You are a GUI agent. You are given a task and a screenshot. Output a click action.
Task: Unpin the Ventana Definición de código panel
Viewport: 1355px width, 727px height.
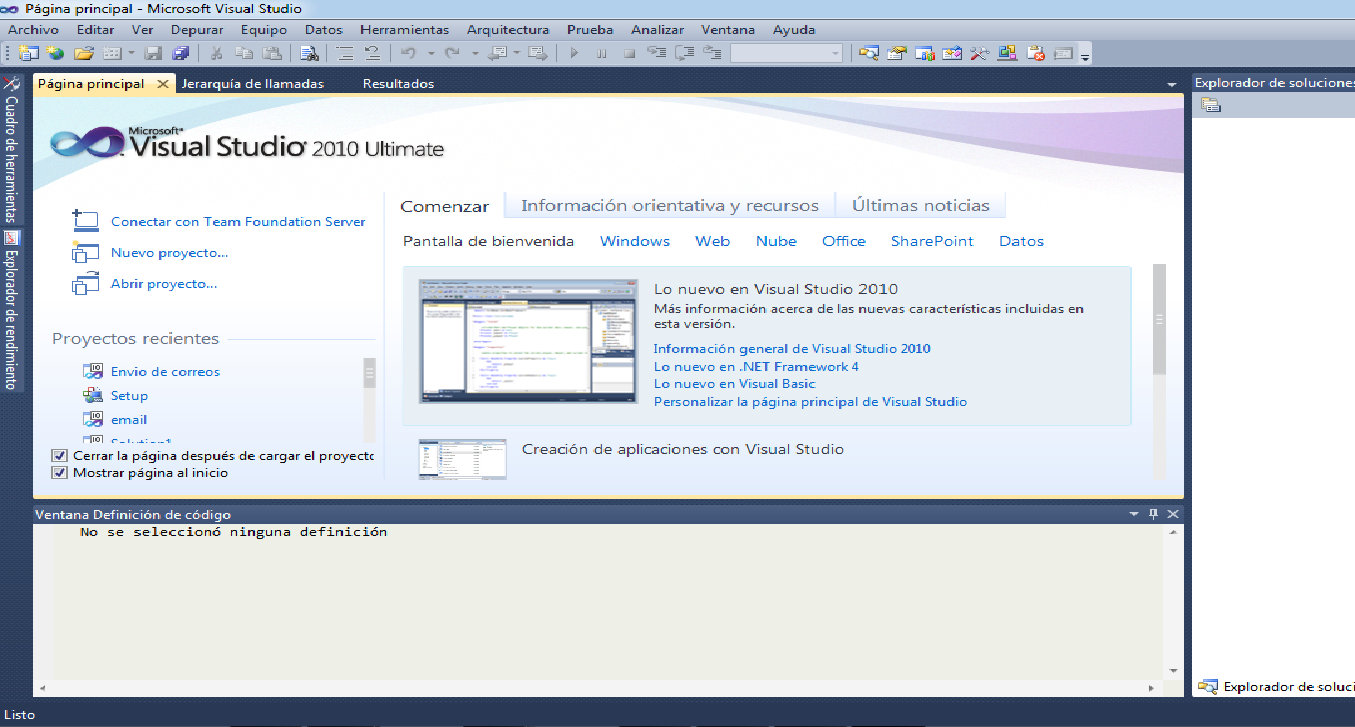pos(1153,513)
